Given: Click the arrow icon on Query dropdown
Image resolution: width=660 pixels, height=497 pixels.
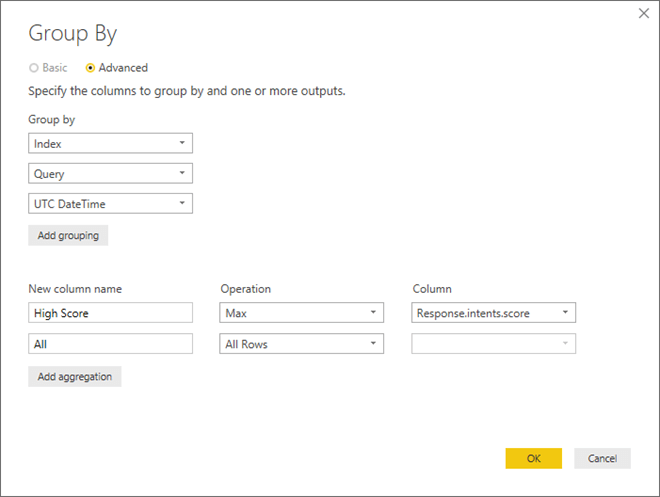Looking at the screenshot, I should click(181, 173).
